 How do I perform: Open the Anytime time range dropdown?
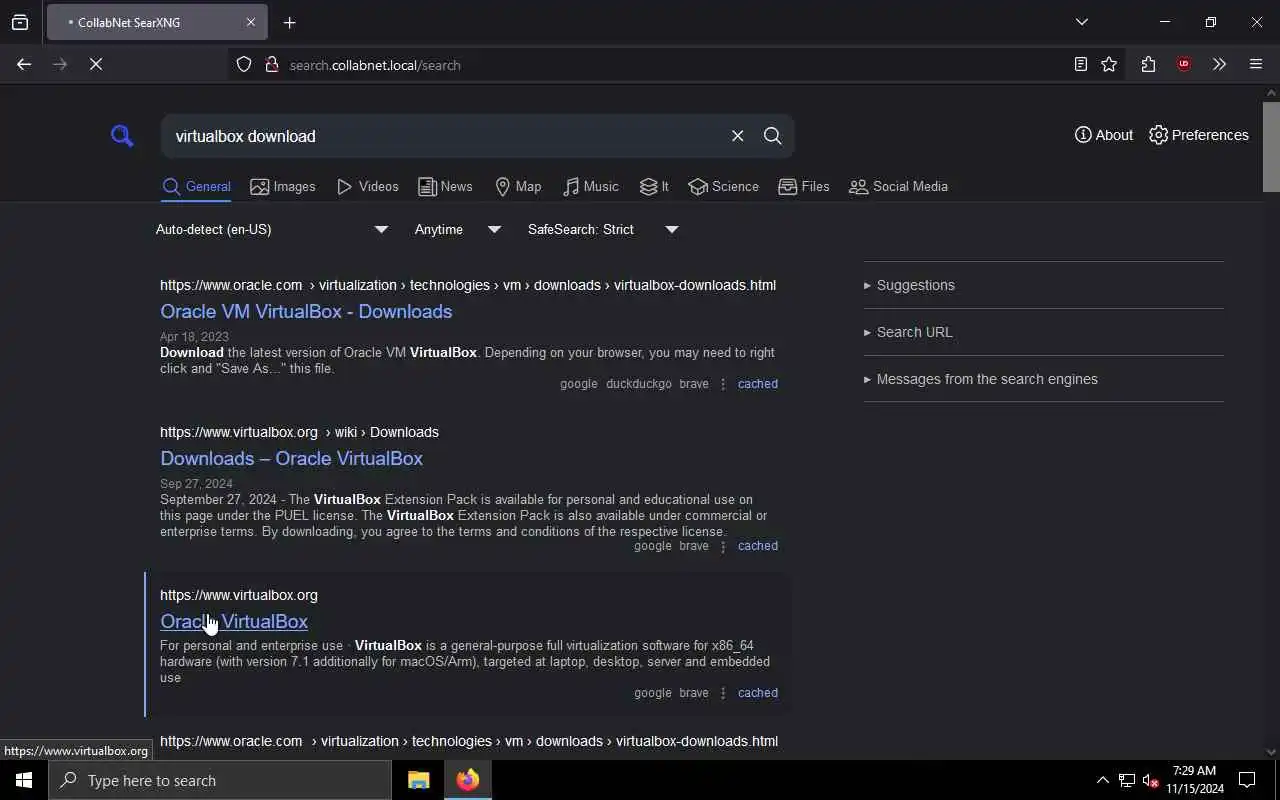click(458, 230)
